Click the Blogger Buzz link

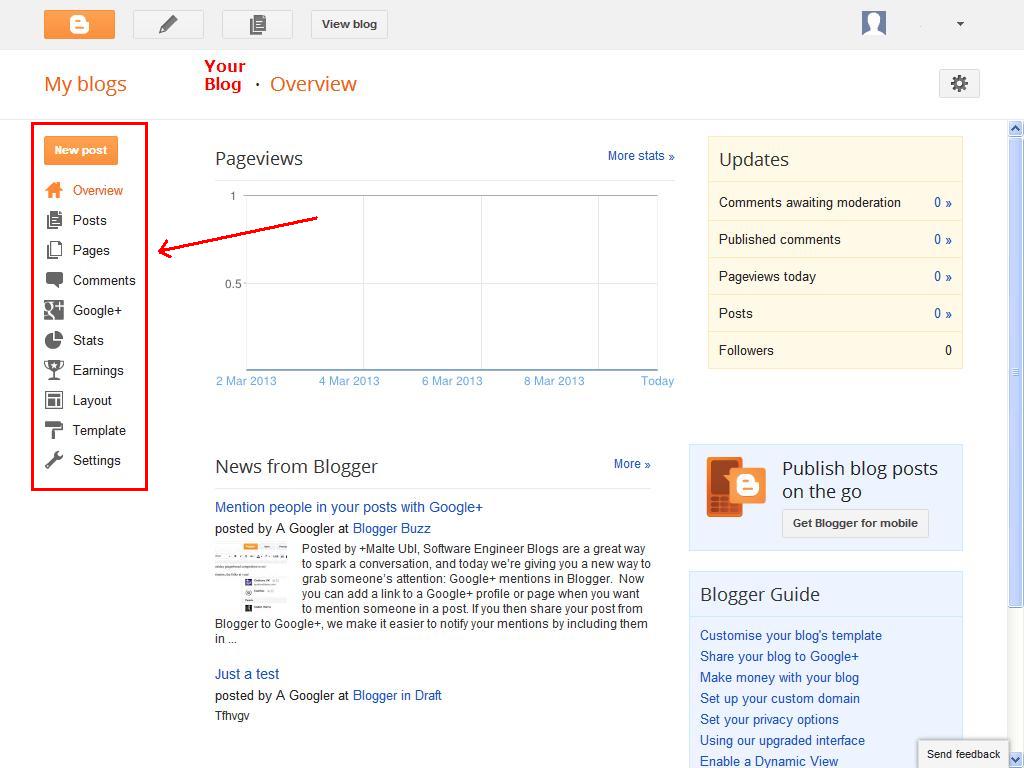pyautogui.click(x=392, y=528)
